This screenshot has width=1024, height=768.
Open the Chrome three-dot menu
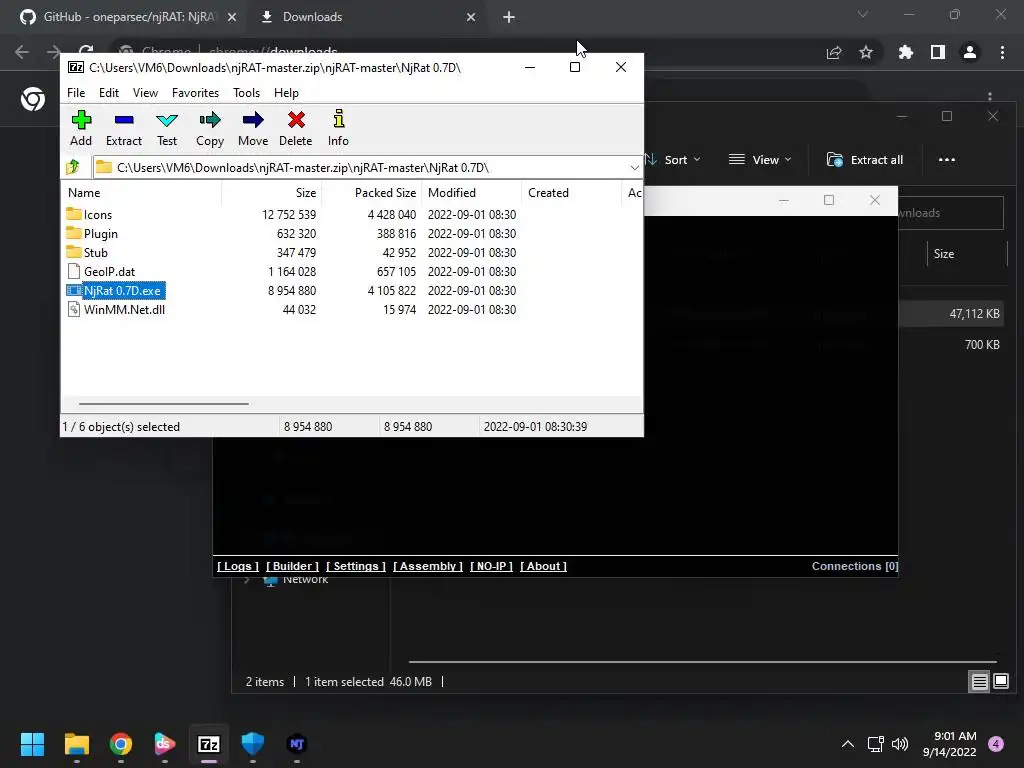point(1002,52)
